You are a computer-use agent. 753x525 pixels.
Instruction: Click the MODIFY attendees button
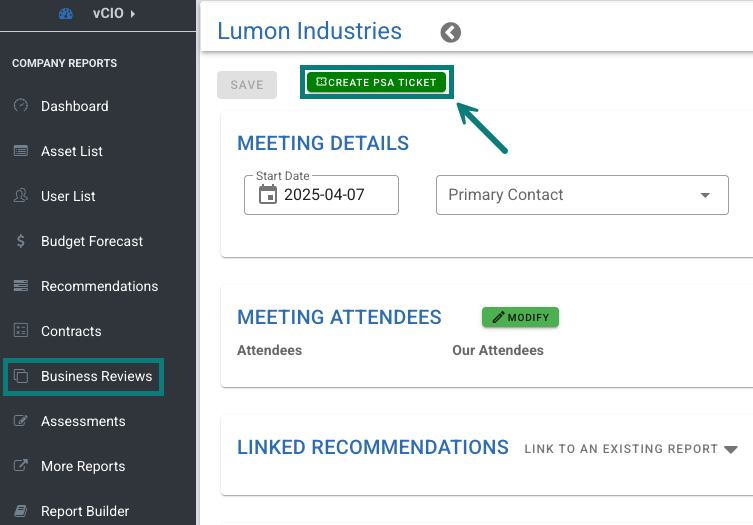[x=521, y=317]
